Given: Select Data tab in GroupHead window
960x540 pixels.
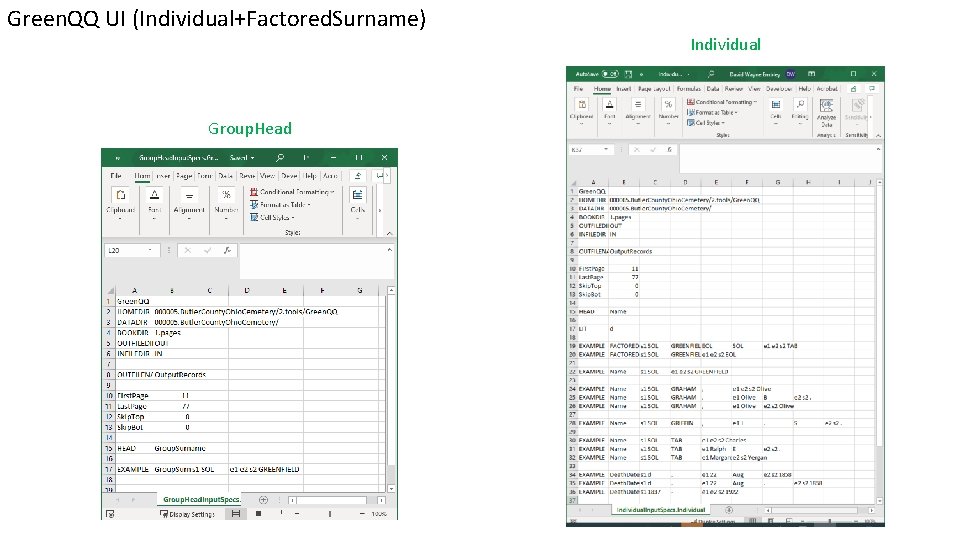Looking at the screenshot, I should click(225, 176).
